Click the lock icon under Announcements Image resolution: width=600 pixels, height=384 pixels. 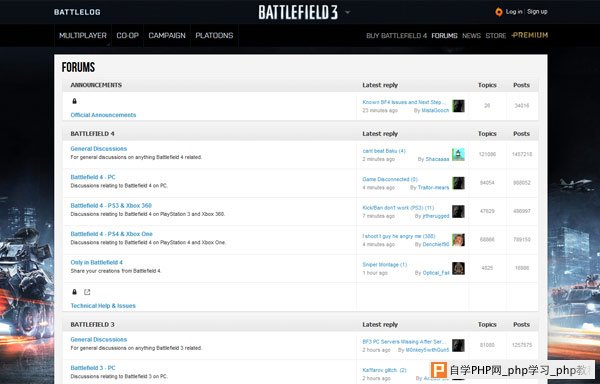click(x=75, y=101)
